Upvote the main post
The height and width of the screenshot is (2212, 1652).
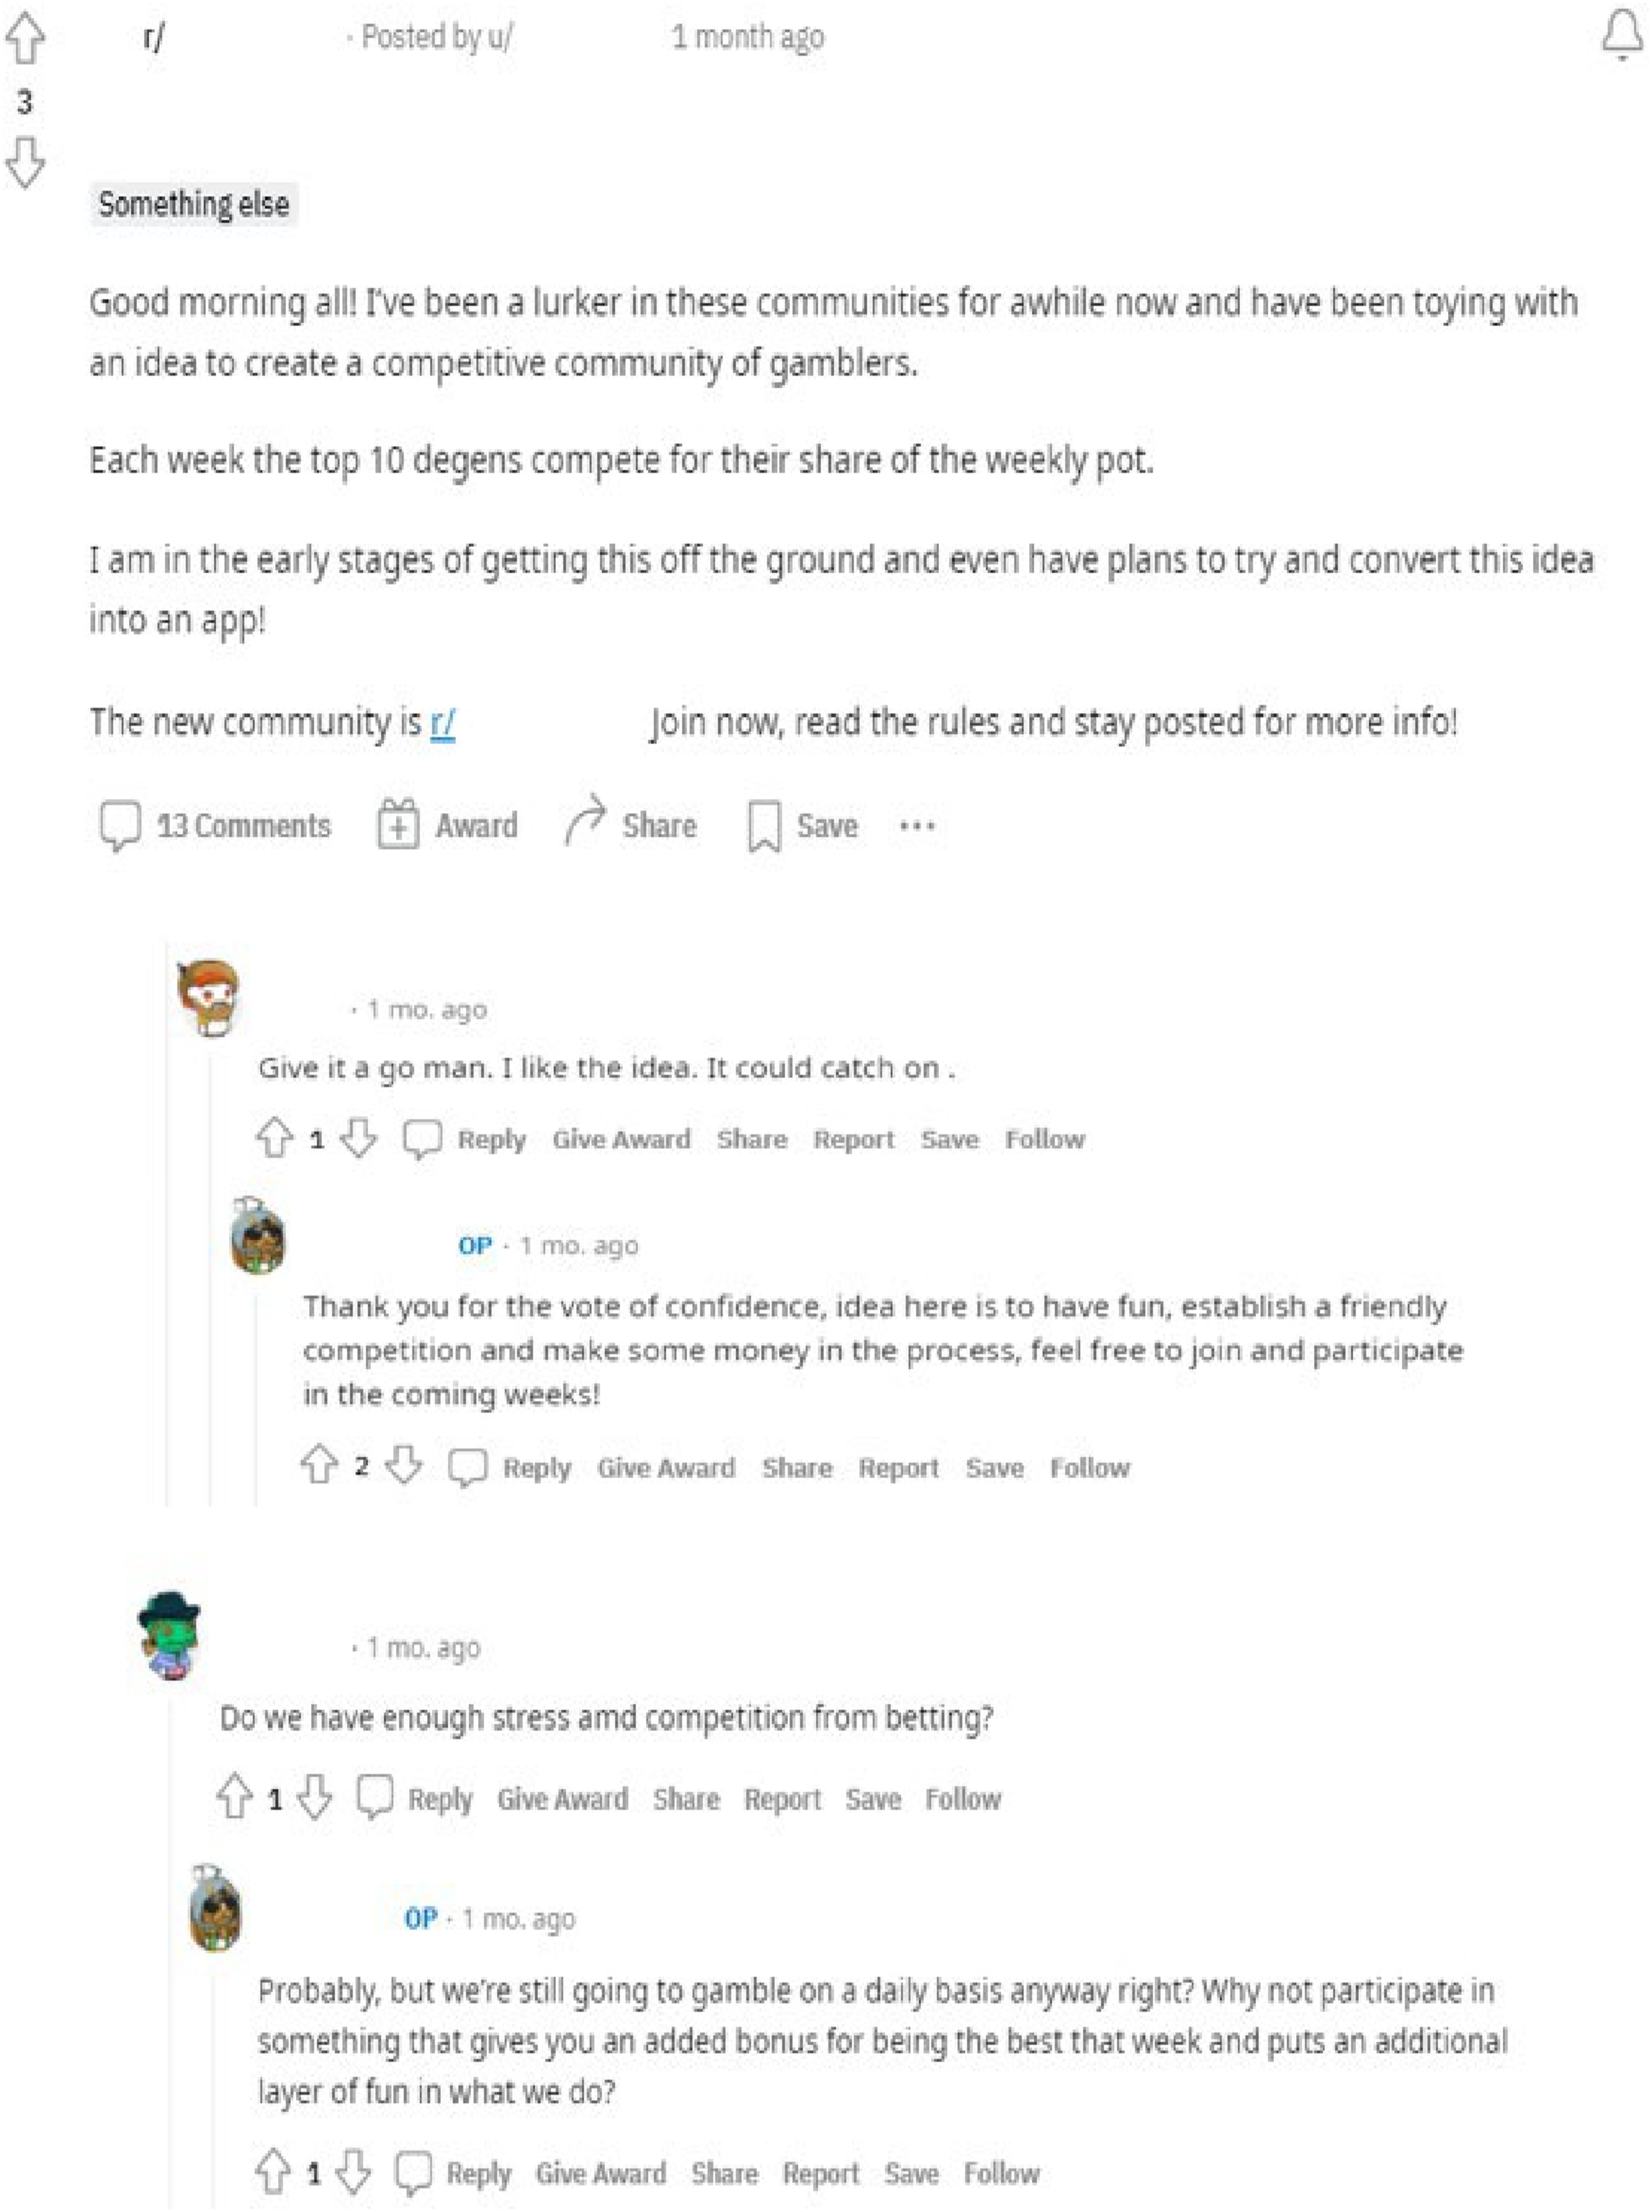(24, 39)
